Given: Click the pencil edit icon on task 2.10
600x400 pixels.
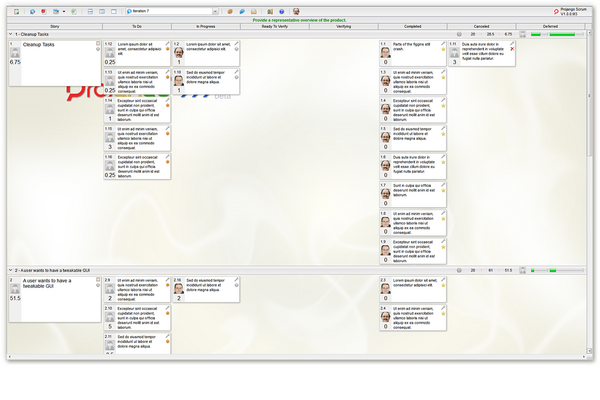Looking at the screenshot, I should 167,308.
